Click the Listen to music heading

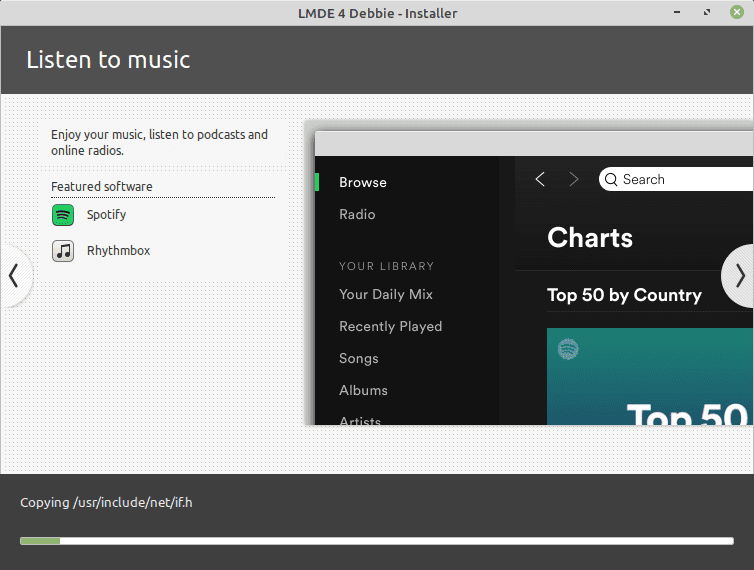tap(108, 60)
